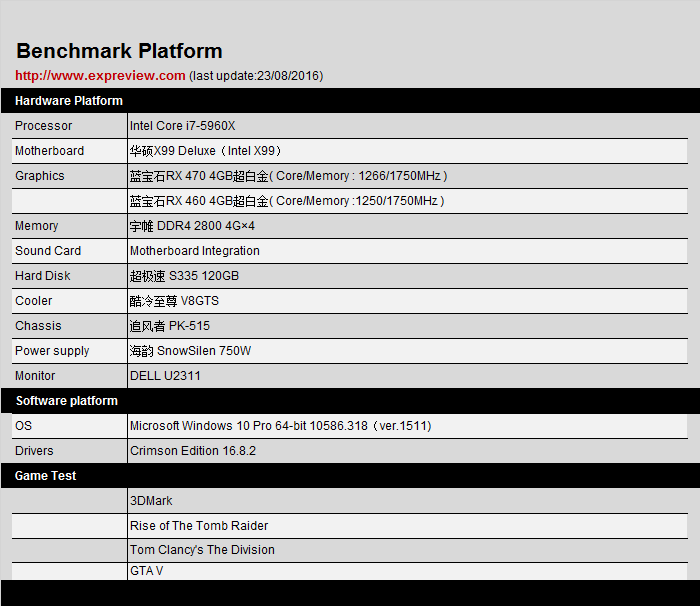
Task: Open the http://www.expreview.com link
Action: pos(100,75)
